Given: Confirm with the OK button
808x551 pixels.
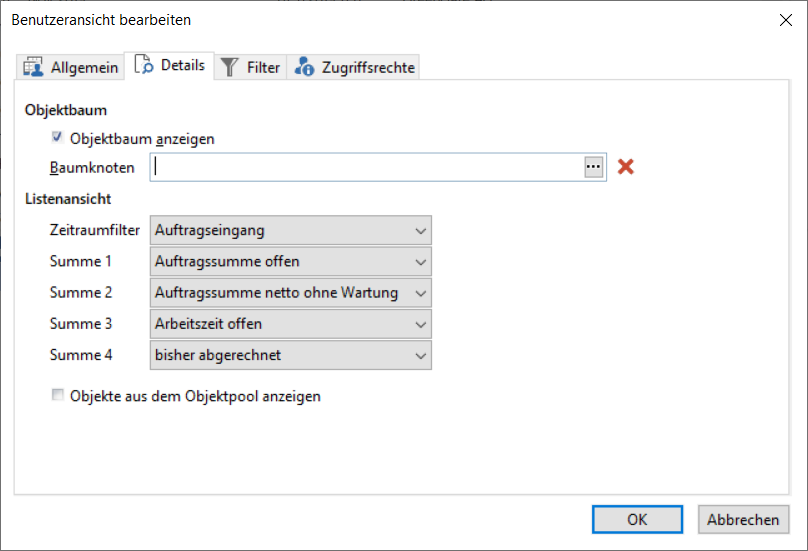Looking at the screenshot, I should pos(637,520).
